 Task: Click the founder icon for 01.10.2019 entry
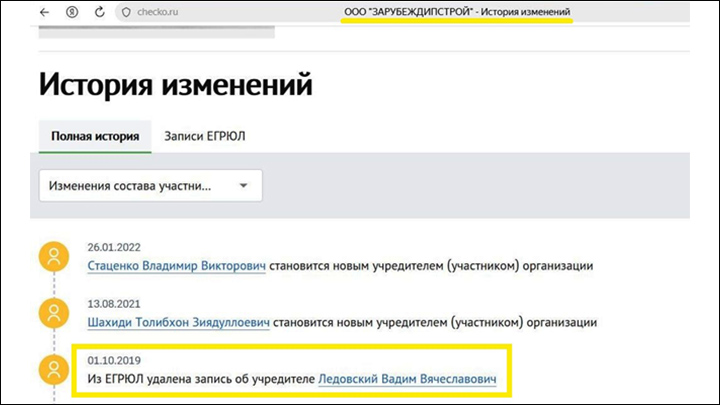pos(53,370)
